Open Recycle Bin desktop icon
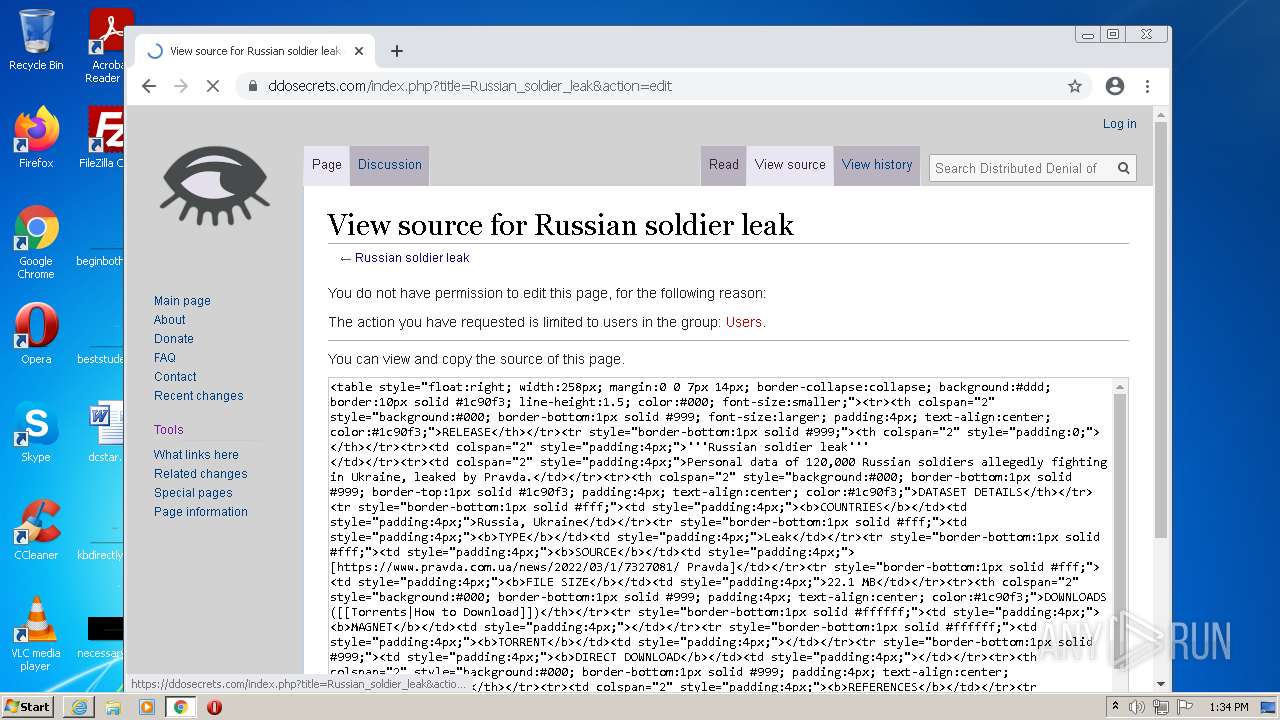This screenshot has height=720, width=1280. [x=36, y=41]
